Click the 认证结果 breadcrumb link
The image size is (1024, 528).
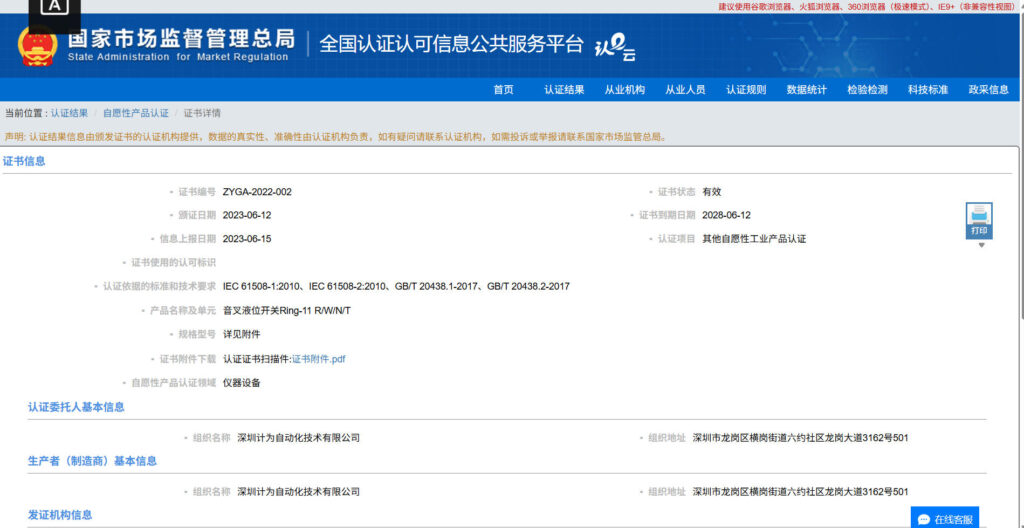pyautogui.click(x=69, y=113)
